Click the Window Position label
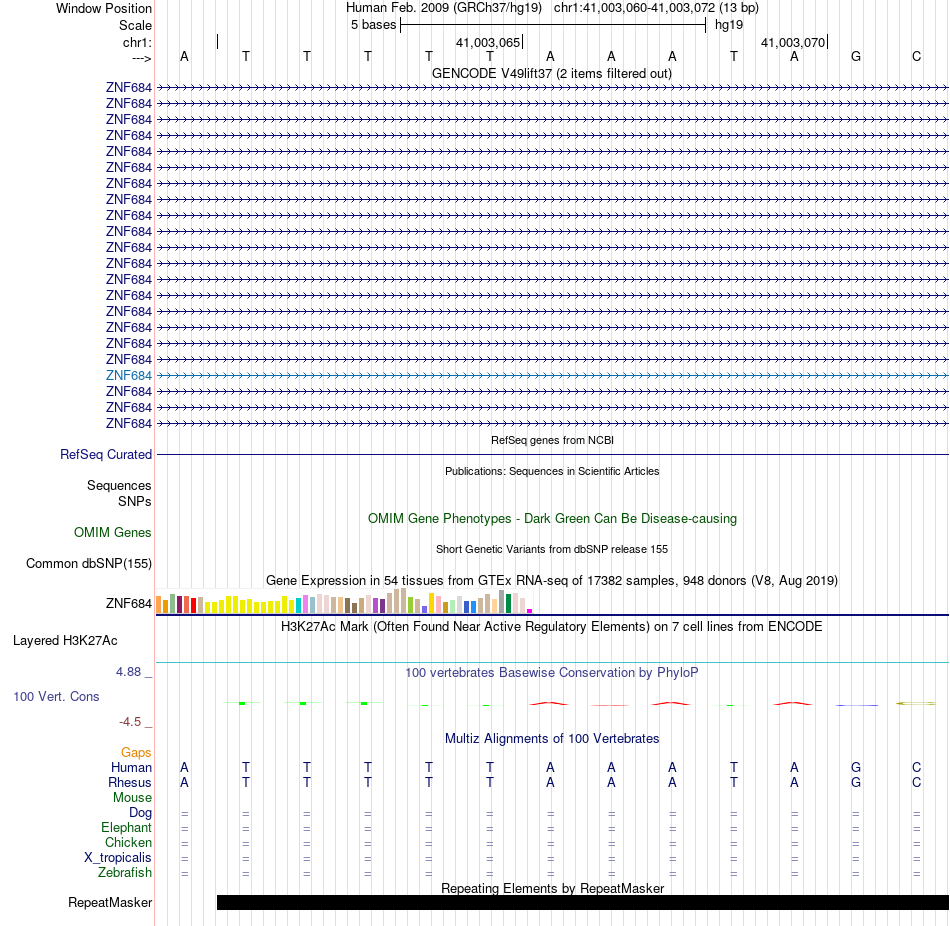Image resolution: width=950 pixels, height=926 pixels. pyautogui.click(x=104, y=8)
